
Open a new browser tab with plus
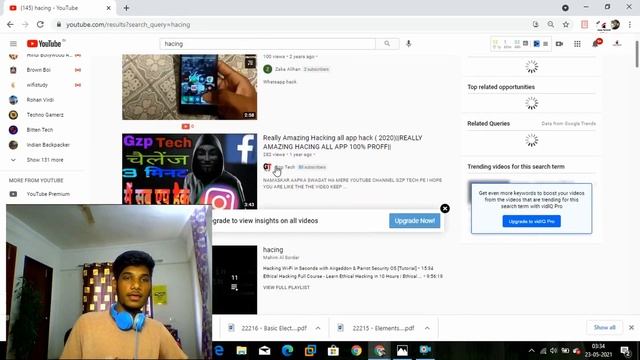pos(127,8)
